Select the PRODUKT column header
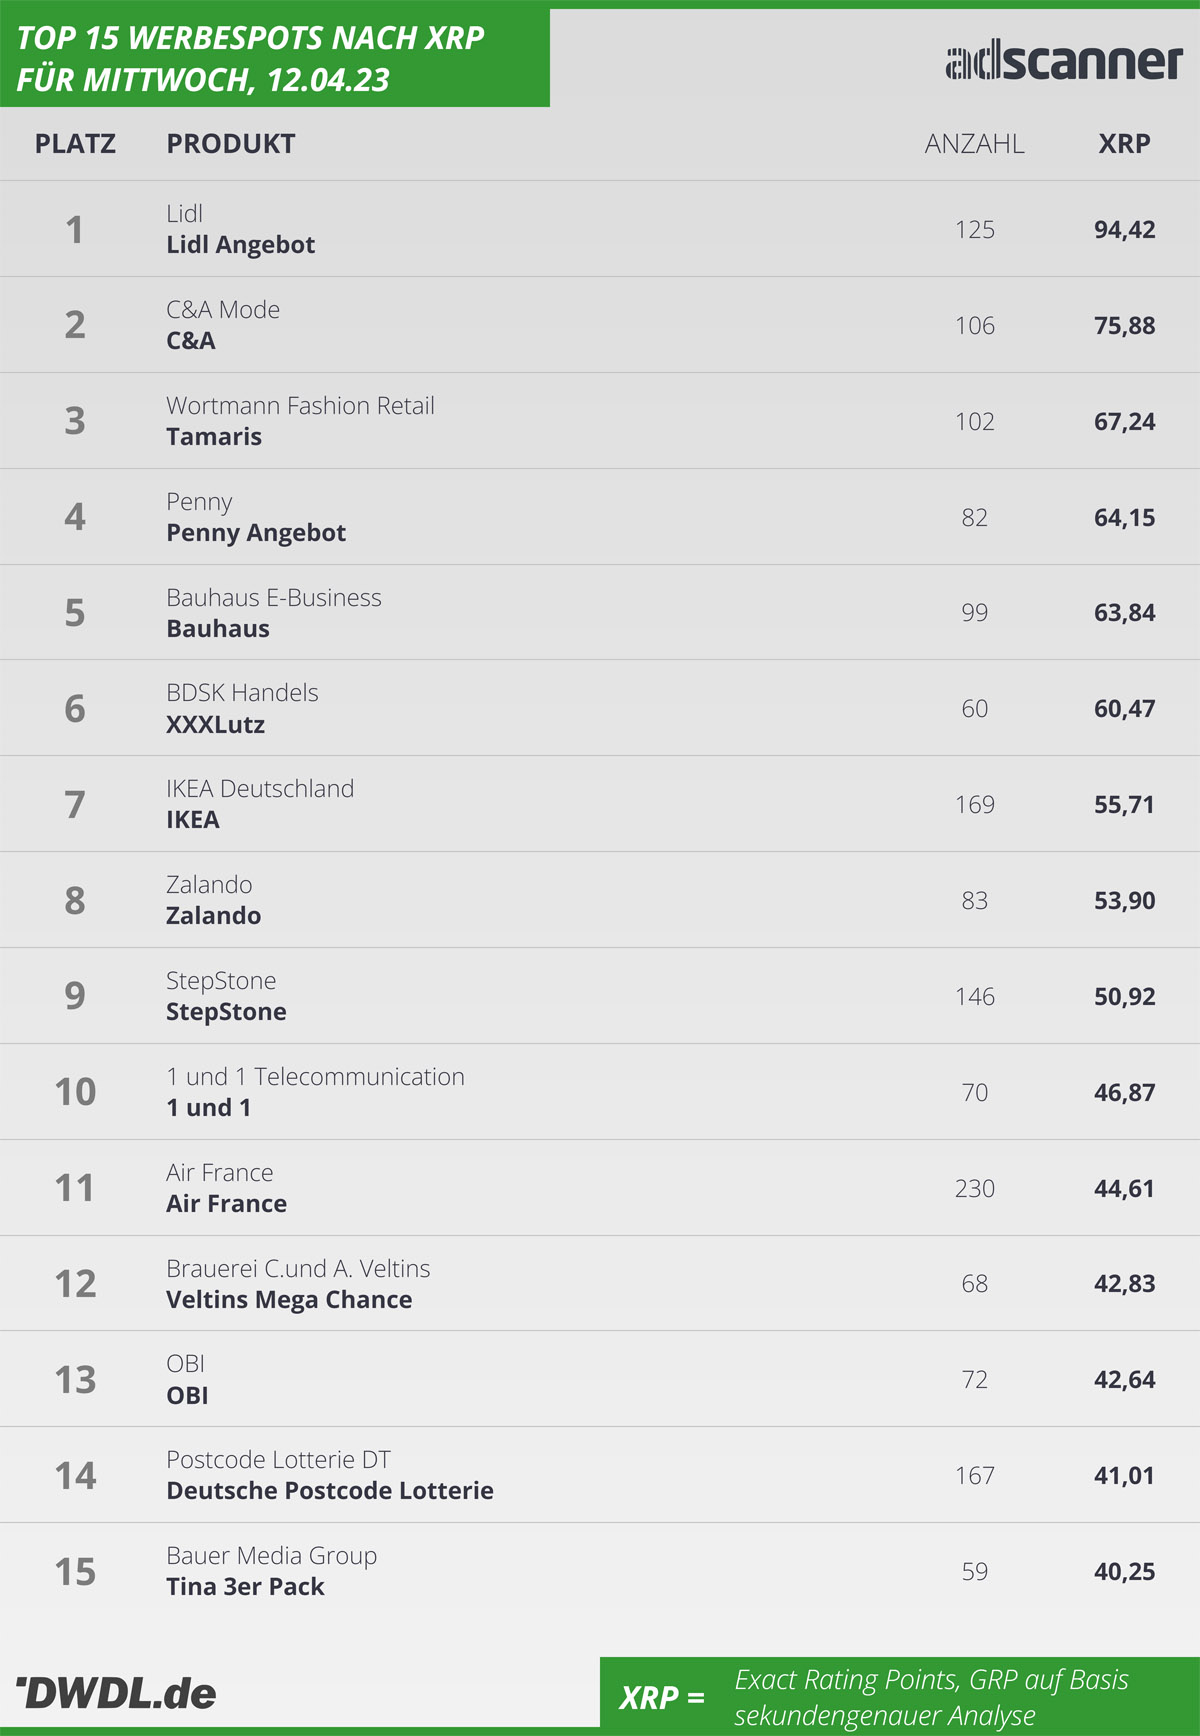The image size is (1200, 1736). click(x=231, y=144)
